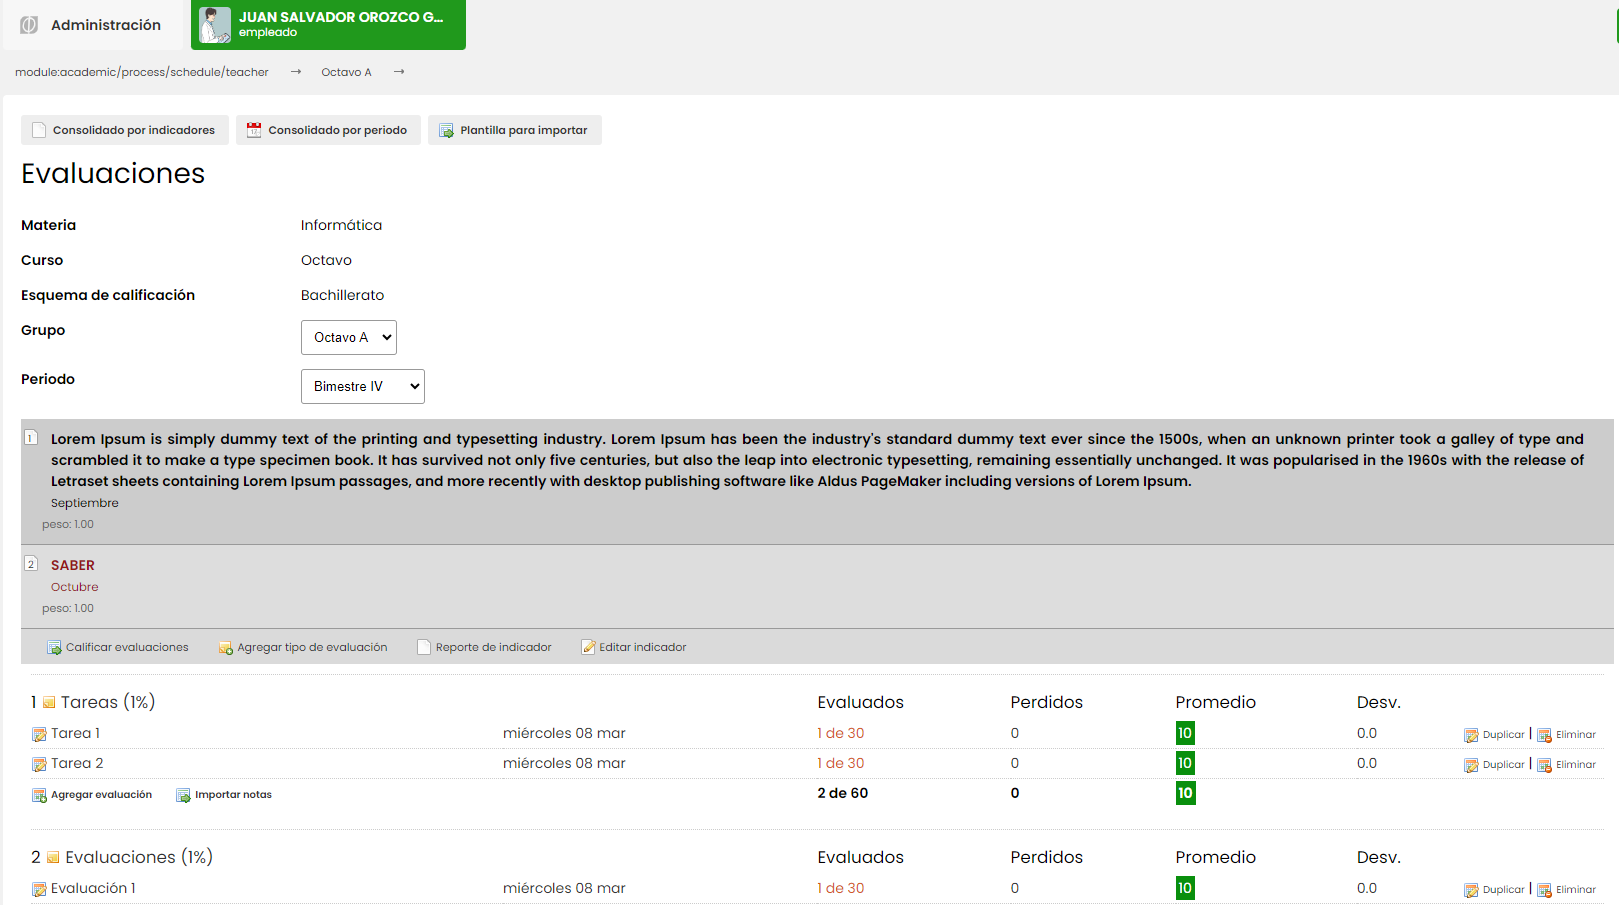The height and width of the screenshot is (905, 1619).
Task: Click '1 de 30' for Evaluación 1
Action: tap(841, 888)
